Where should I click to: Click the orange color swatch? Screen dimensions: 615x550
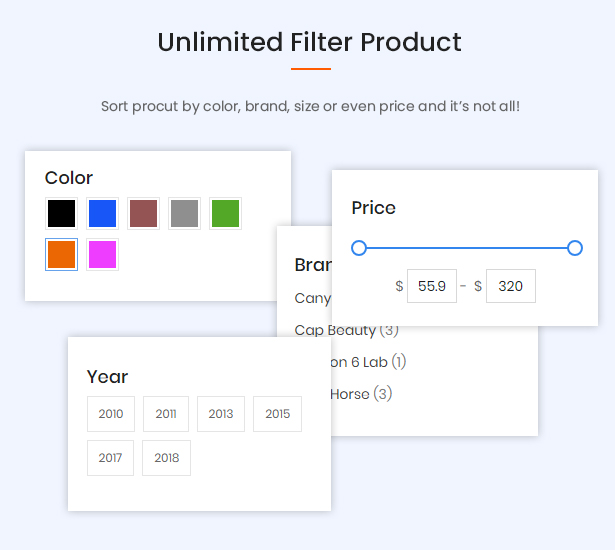tap(61, 254)
